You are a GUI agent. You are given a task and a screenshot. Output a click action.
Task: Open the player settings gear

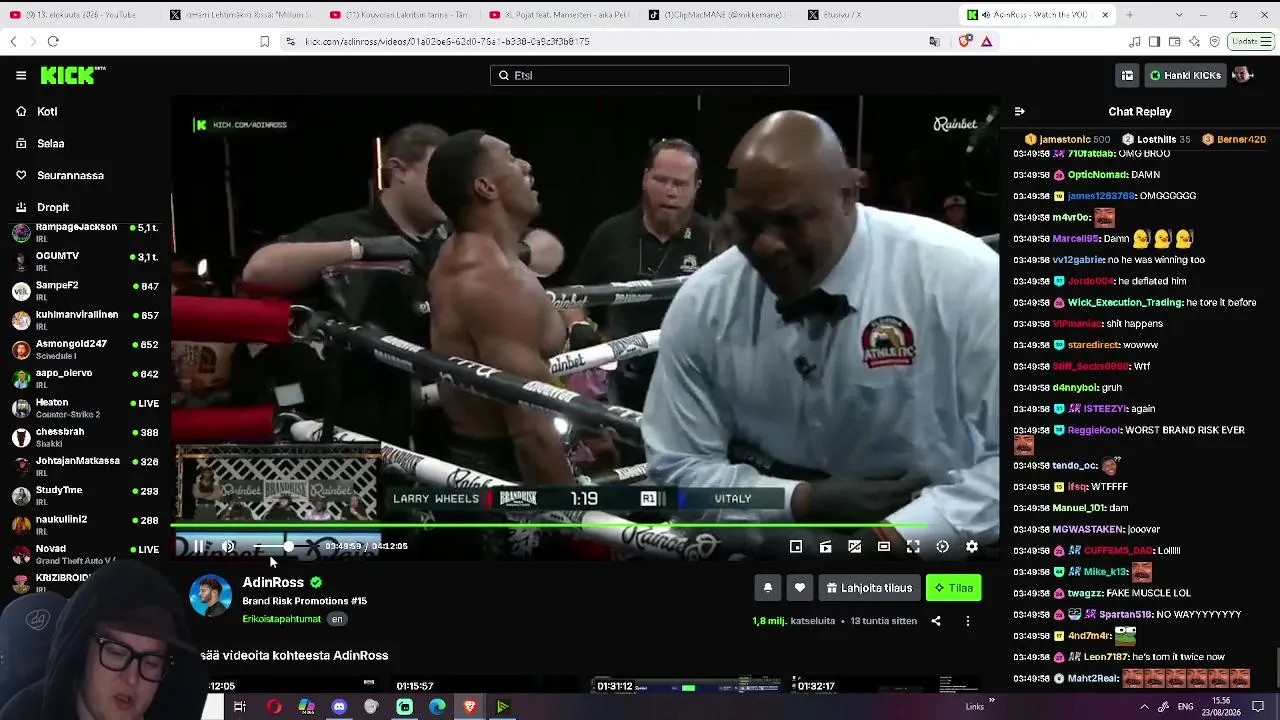pos(972,546)
